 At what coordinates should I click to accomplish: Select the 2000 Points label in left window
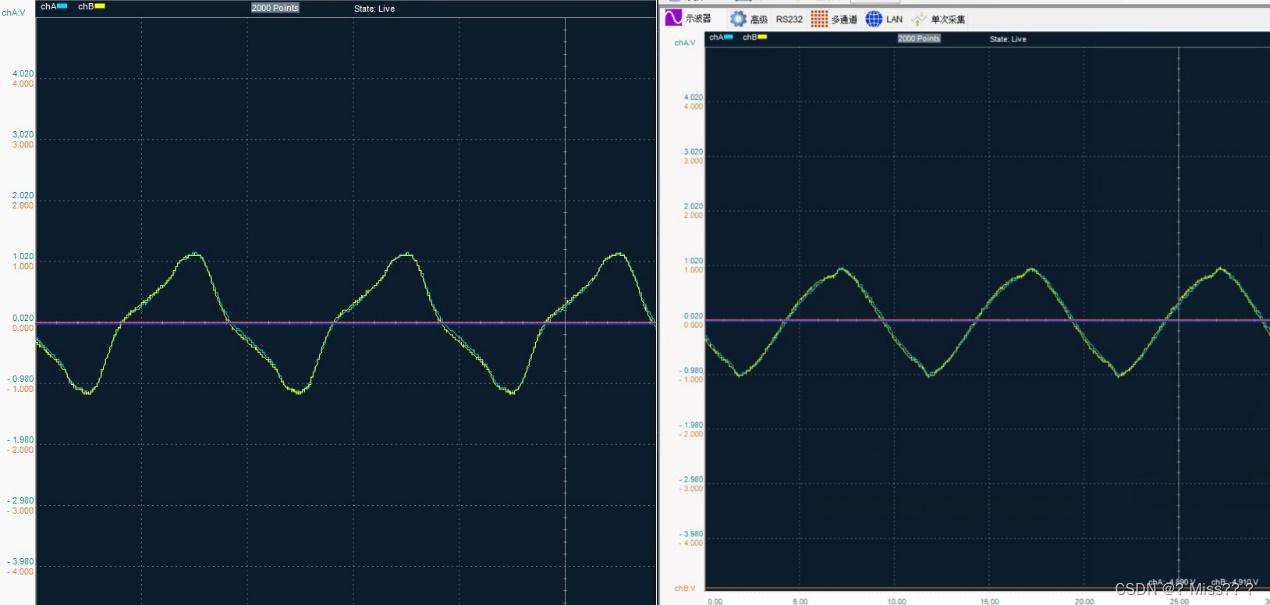point(275,8)
